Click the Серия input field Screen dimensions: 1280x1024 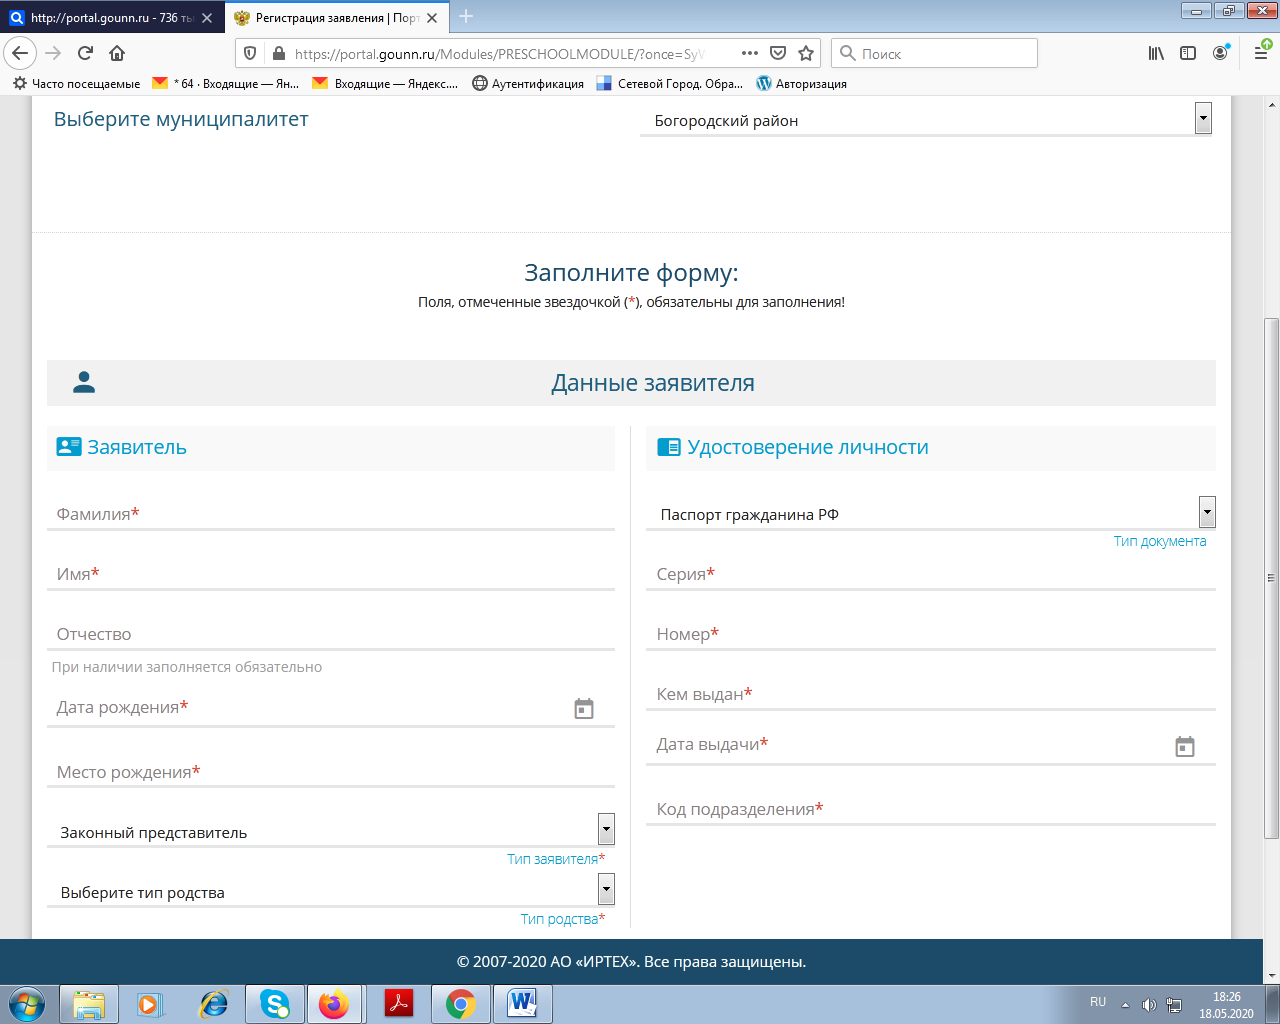tap(931, 574)
